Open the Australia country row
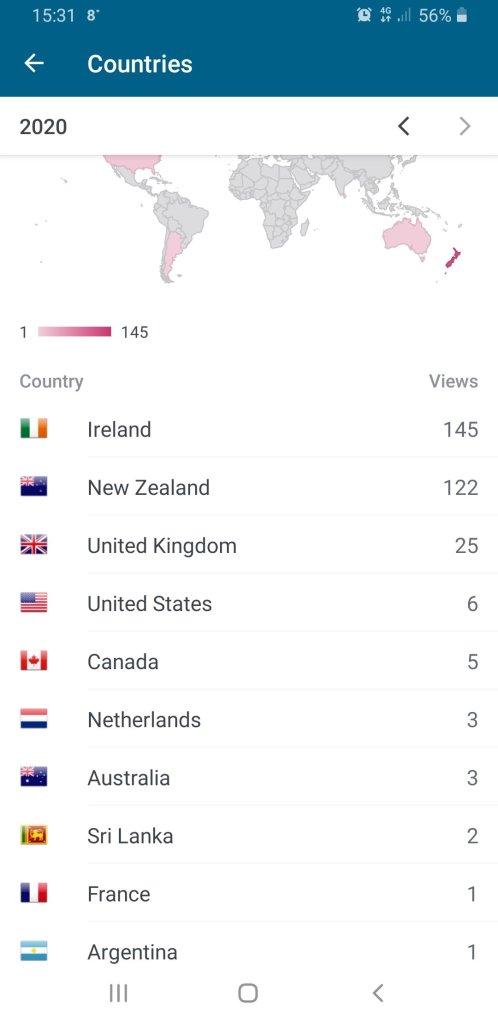Viewport: 498px width, 1023px height. (x=249, y=777)
